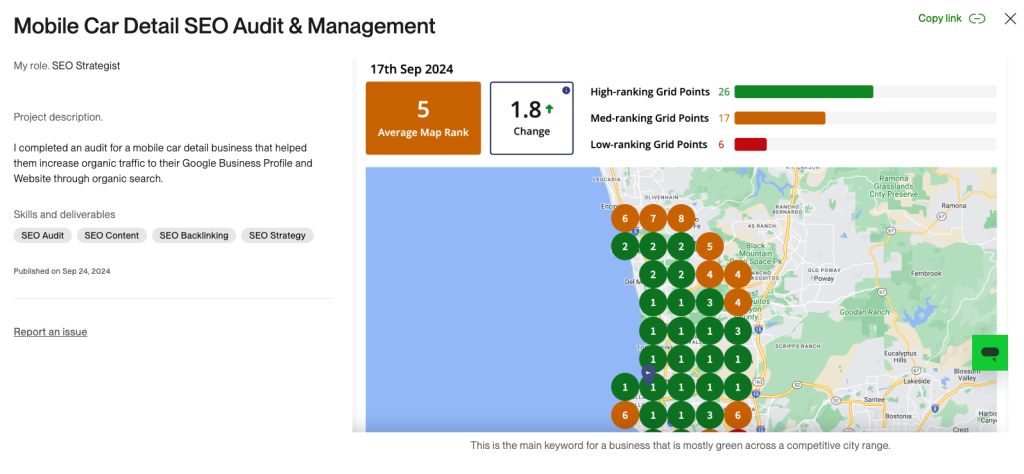This screenshot has height=474, width=1024.
Task: Open the Report an issue link
Action: pos(50,332)
